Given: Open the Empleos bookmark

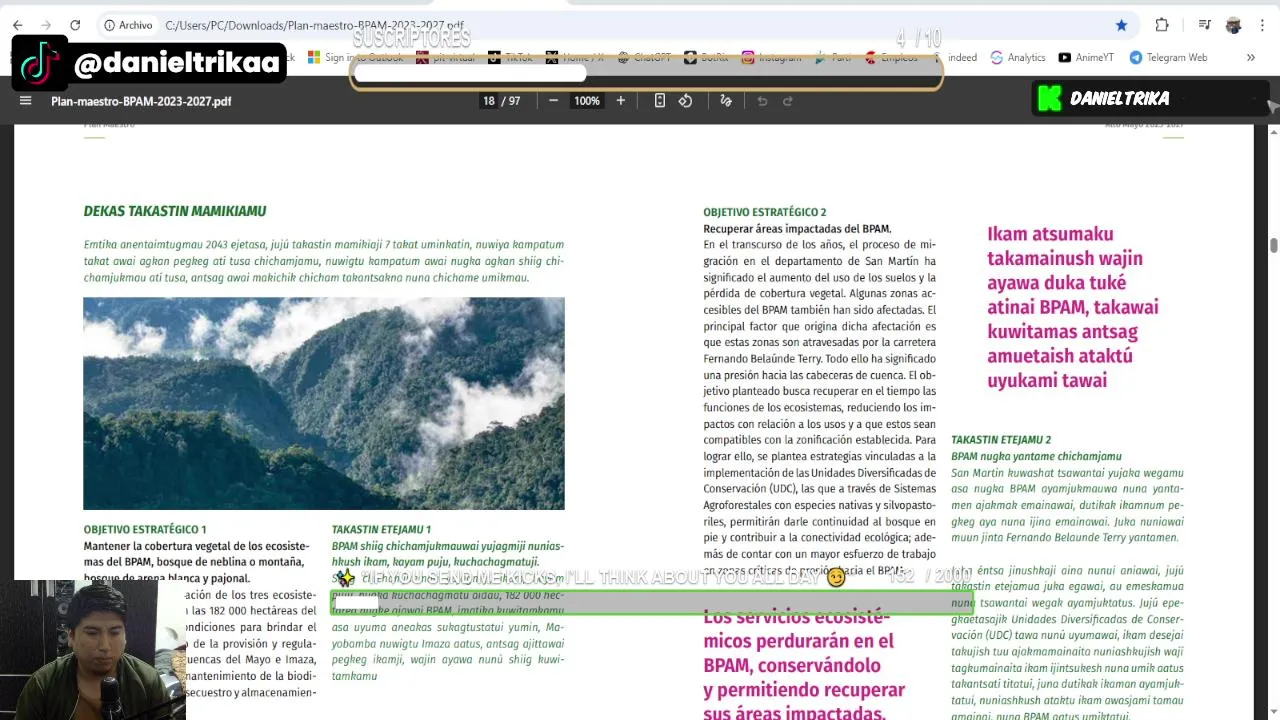Looking at the screenshot, I should (891, 57).
